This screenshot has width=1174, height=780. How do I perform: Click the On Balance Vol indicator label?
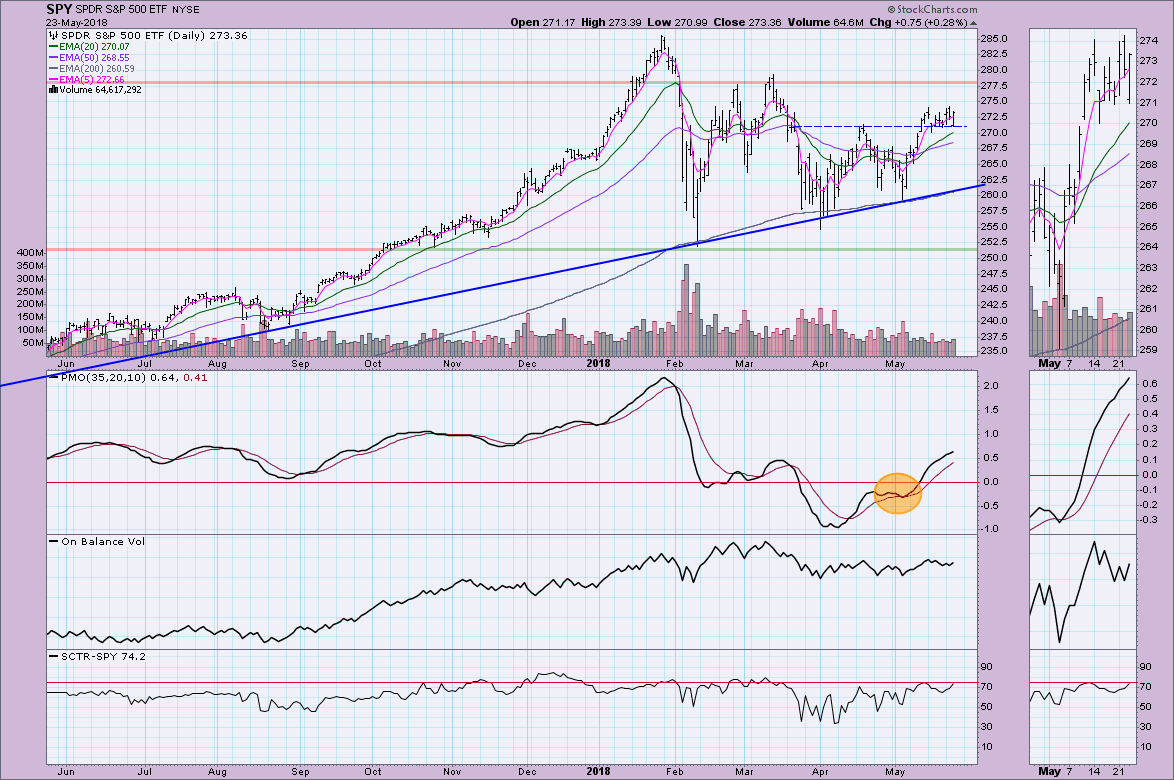[x=103, y=541]
